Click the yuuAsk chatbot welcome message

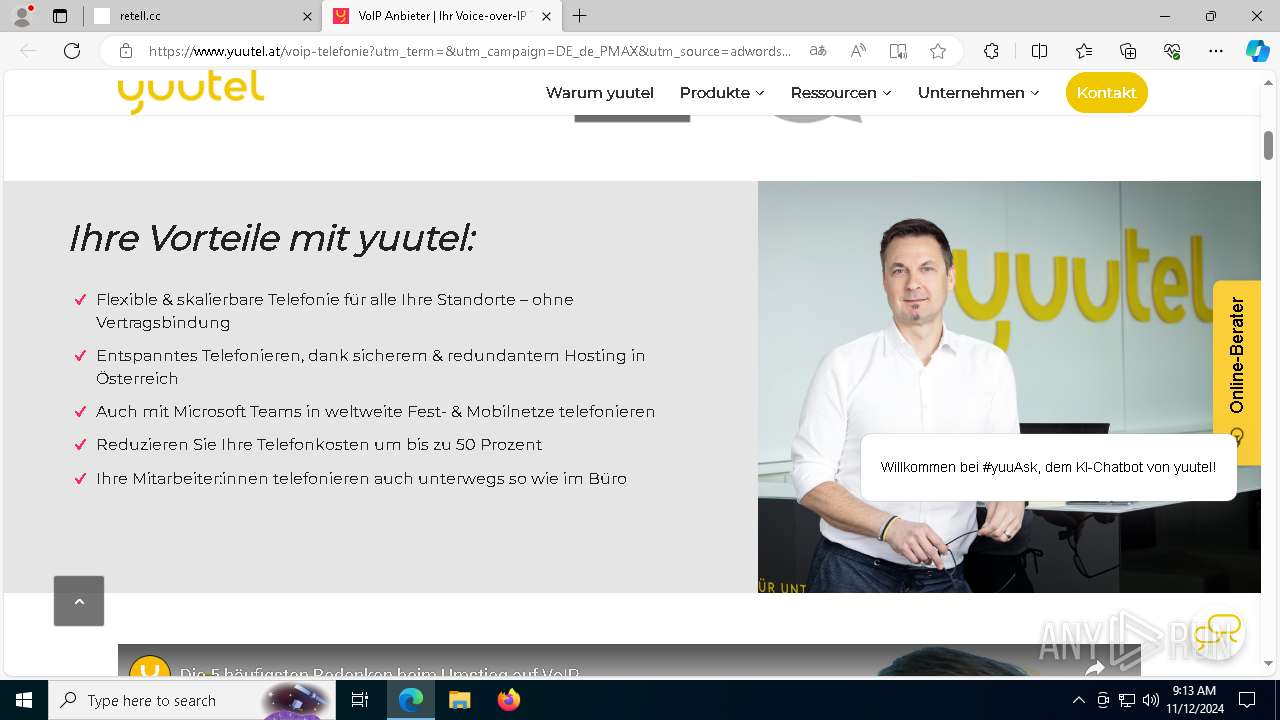pos(1048,467)
